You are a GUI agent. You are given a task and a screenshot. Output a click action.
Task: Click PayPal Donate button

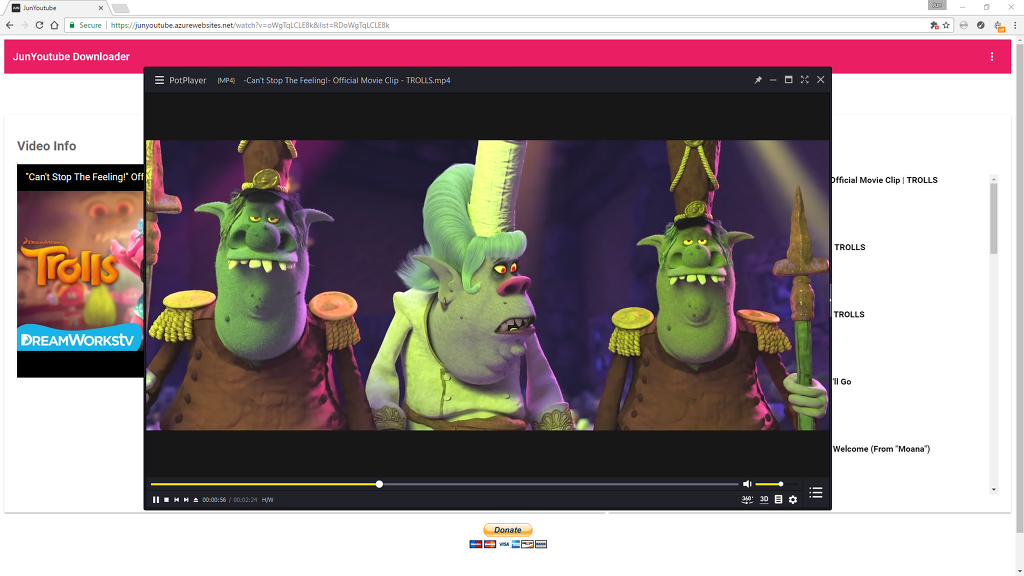click(507, 530)
